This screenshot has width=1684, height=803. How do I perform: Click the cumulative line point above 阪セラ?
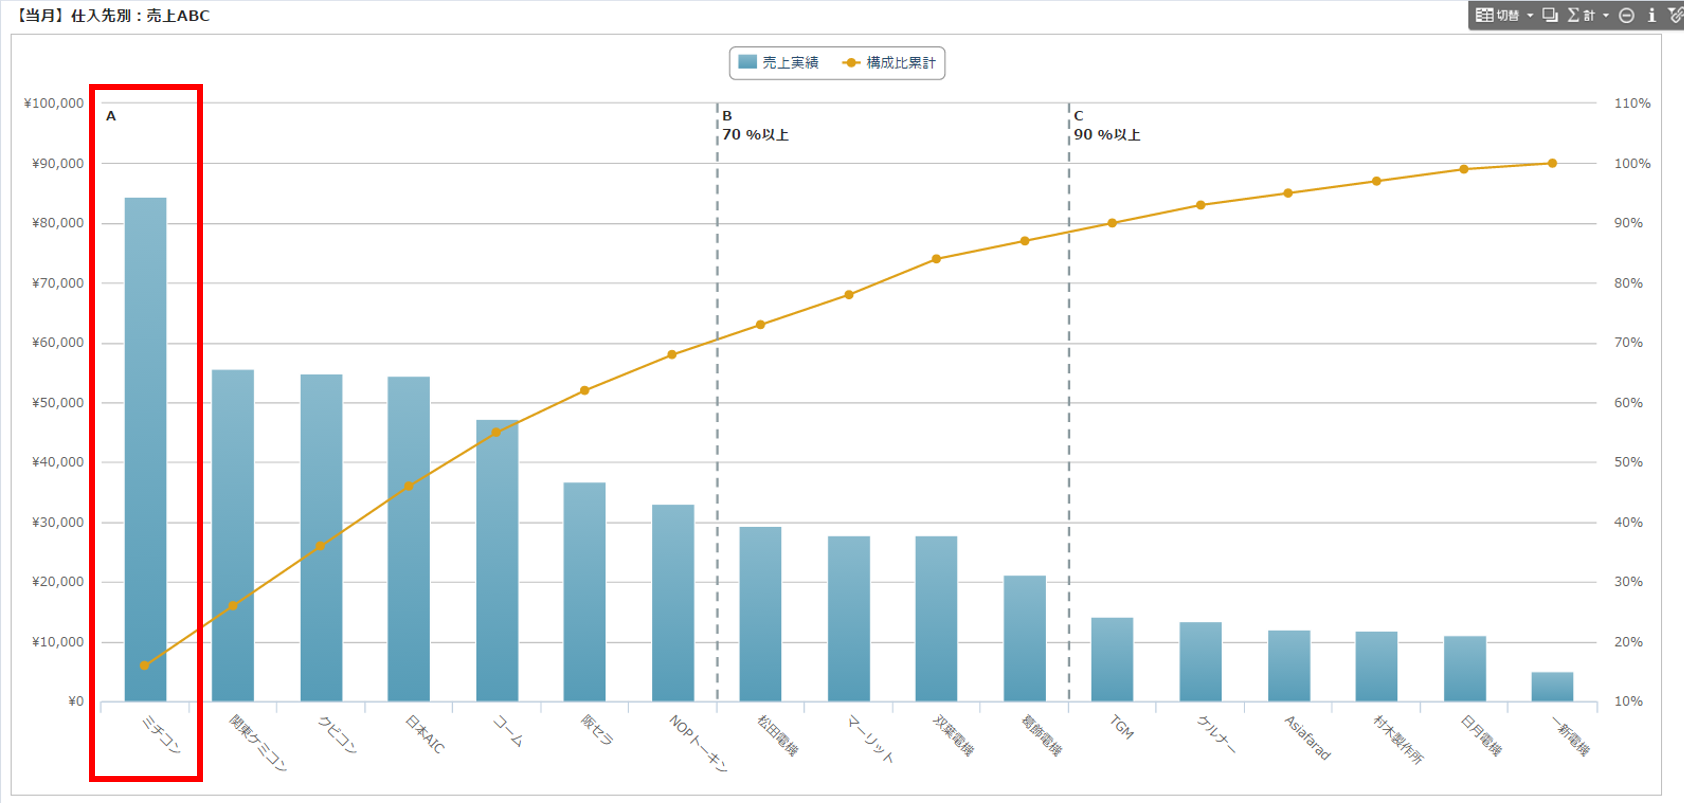pyautogui.click(x=585, y=391)
